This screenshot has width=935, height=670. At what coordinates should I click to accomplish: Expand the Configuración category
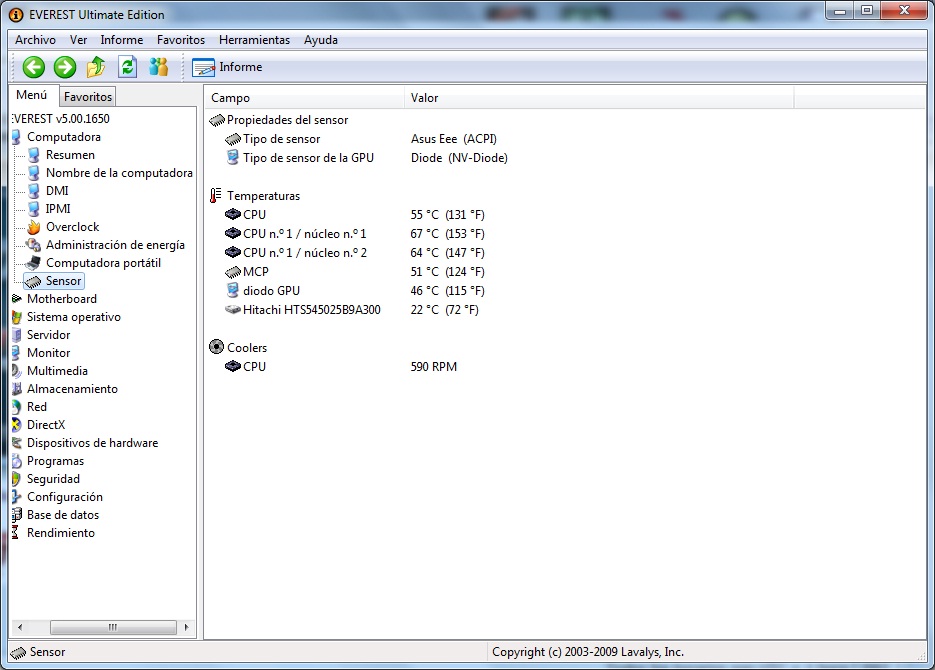(64, 497)
